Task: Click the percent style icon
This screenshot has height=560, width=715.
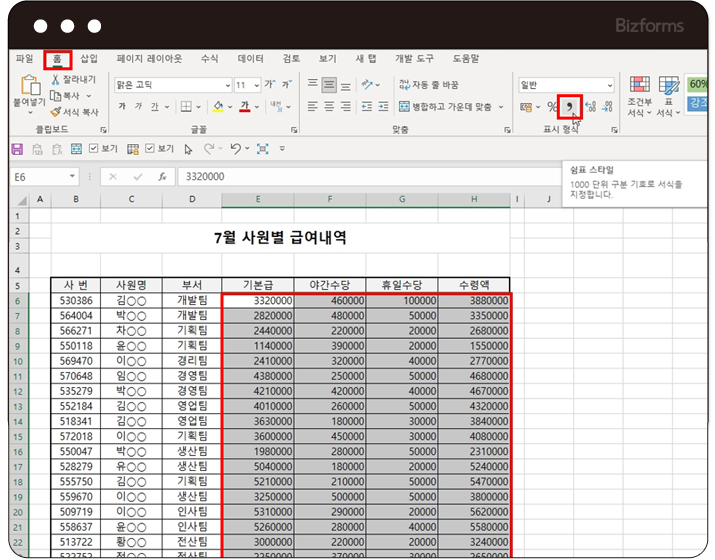Action: [x=551, y=107]
